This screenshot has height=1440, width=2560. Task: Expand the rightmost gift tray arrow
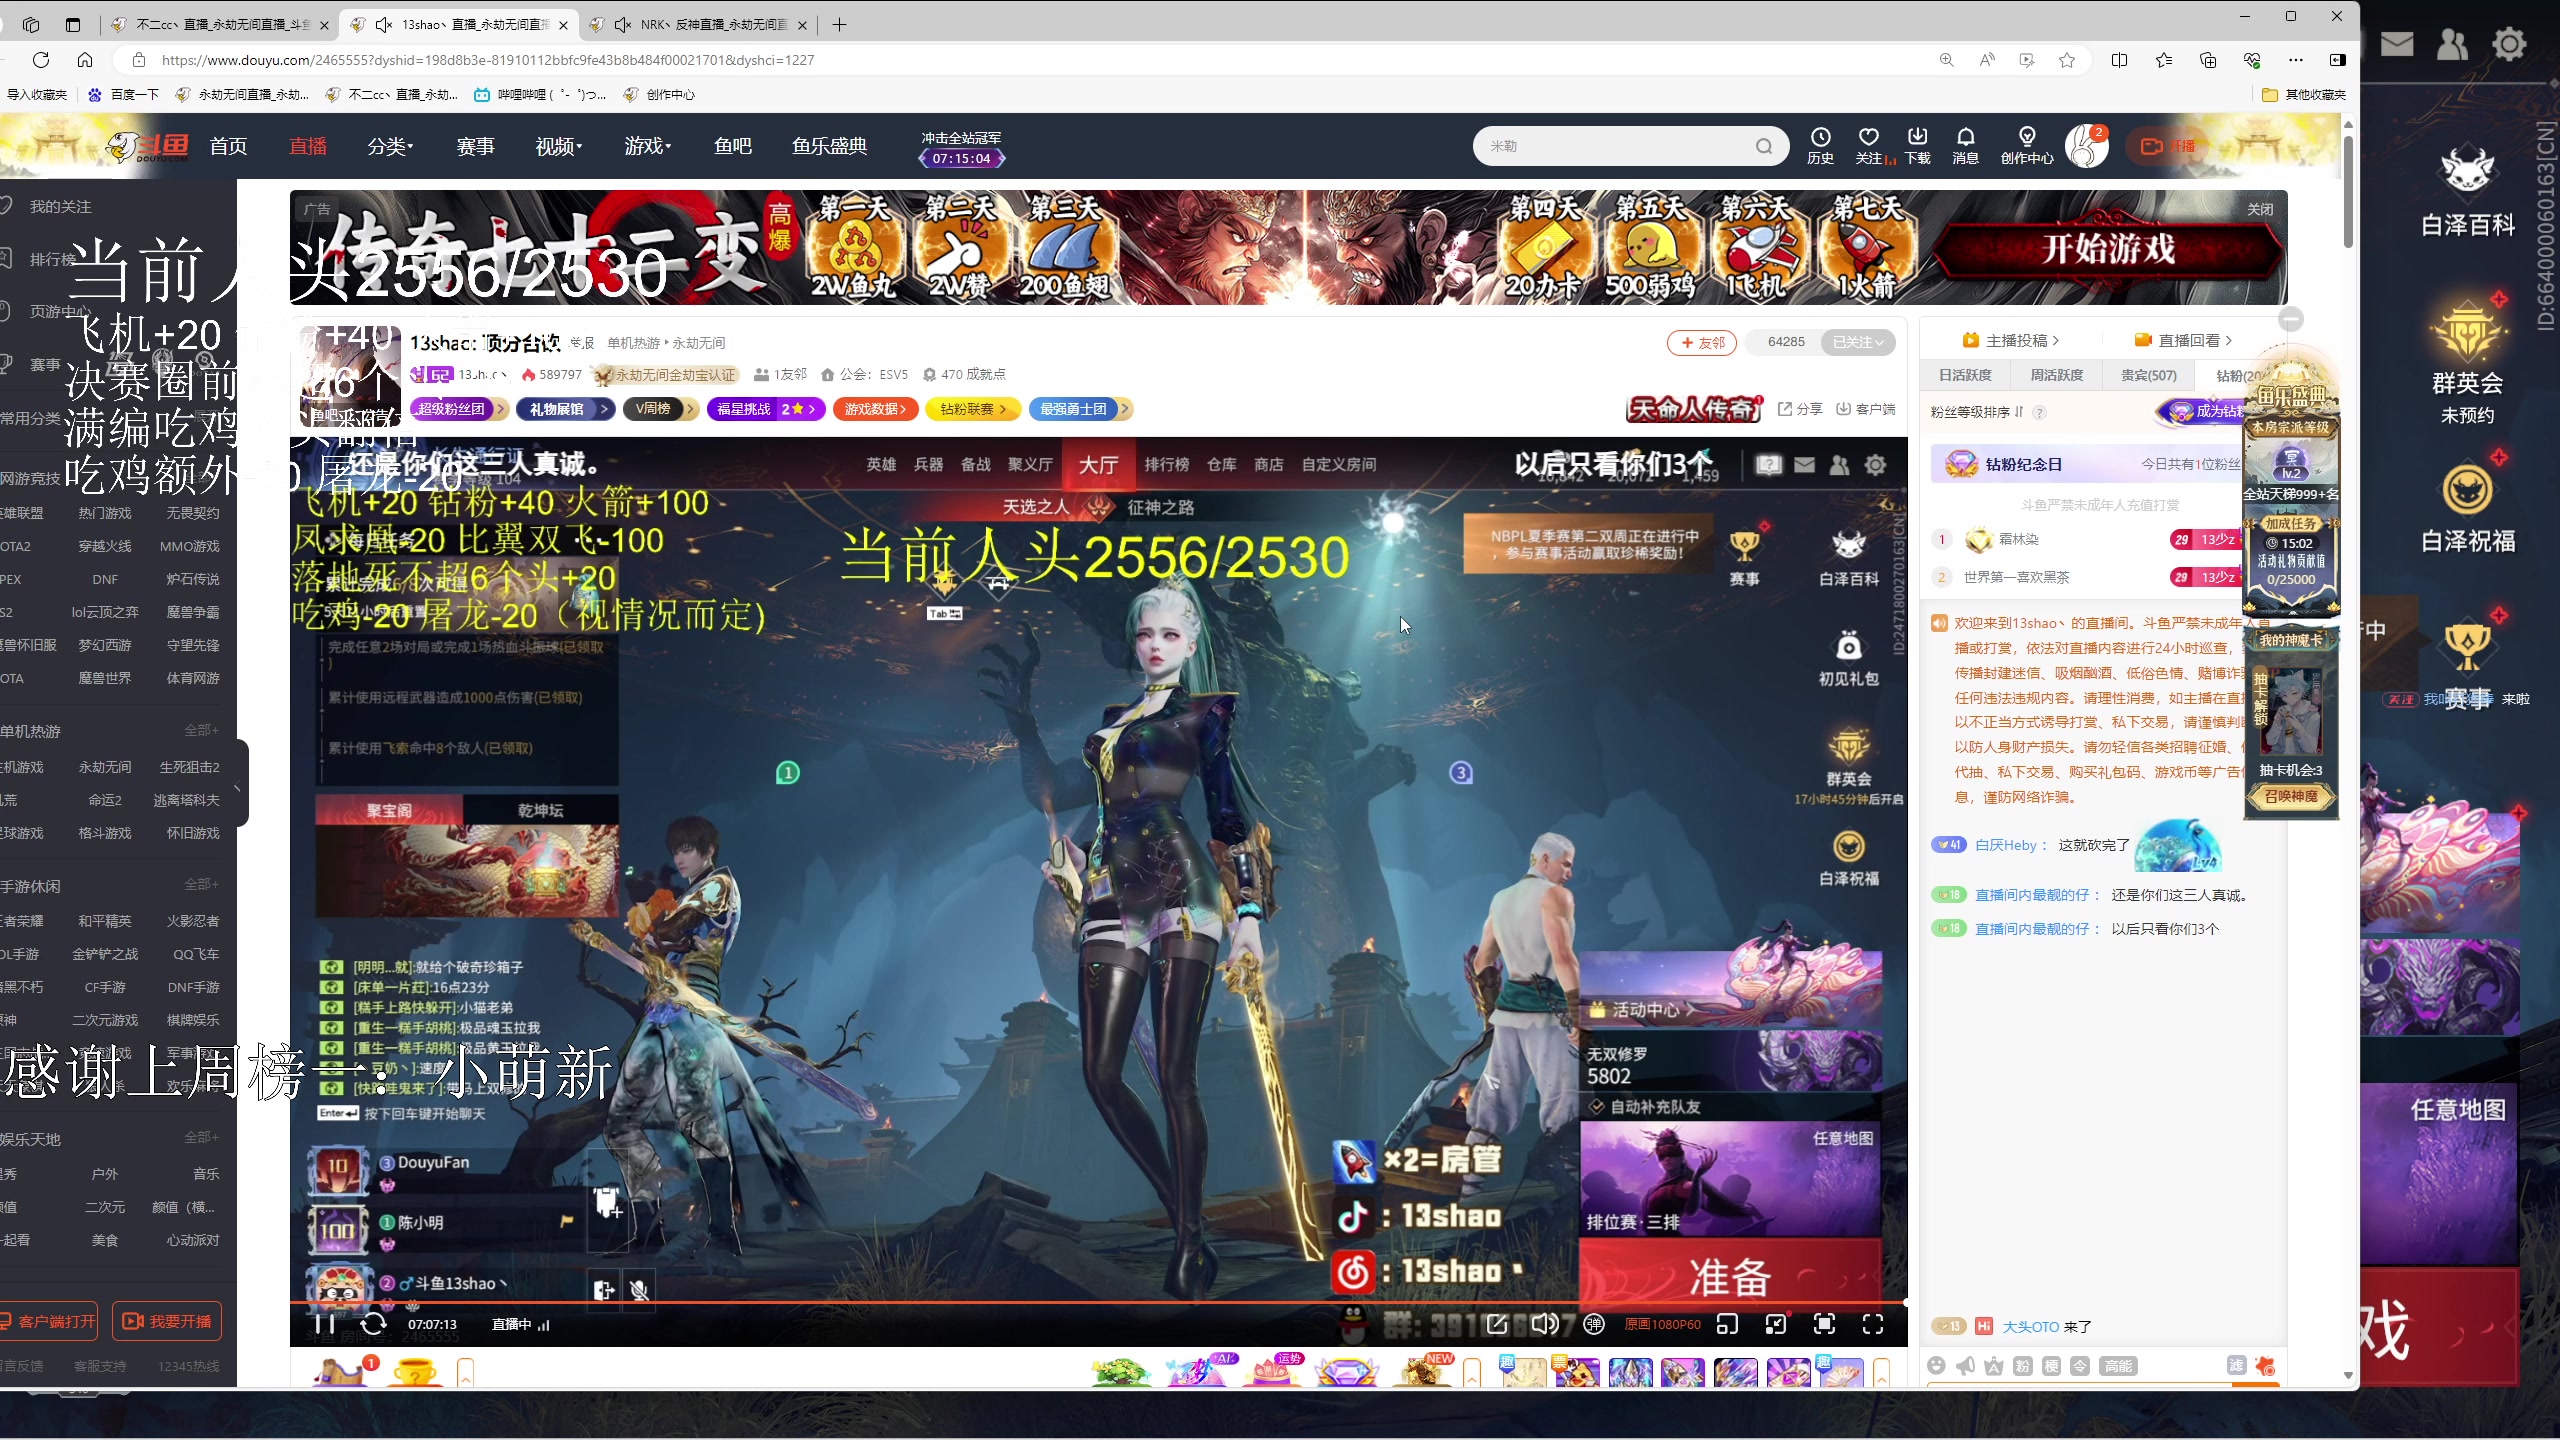pyautogui.click(x=1882, y=1372)
